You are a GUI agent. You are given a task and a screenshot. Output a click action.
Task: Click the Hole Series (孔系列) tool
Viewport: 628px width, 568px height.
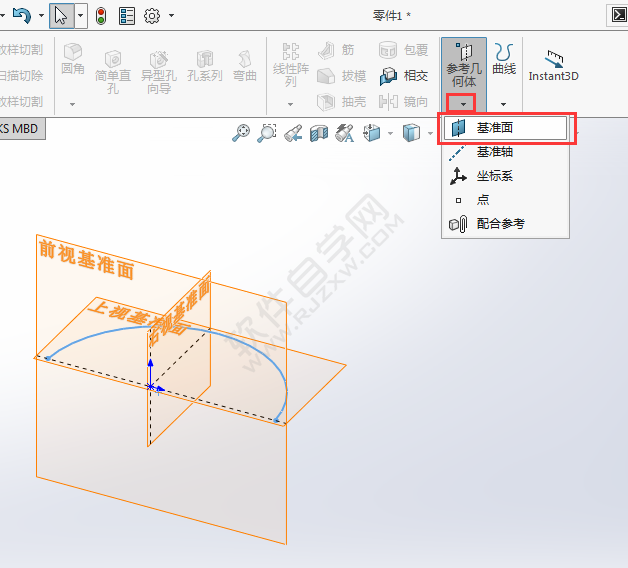click(x=205, y=66)
